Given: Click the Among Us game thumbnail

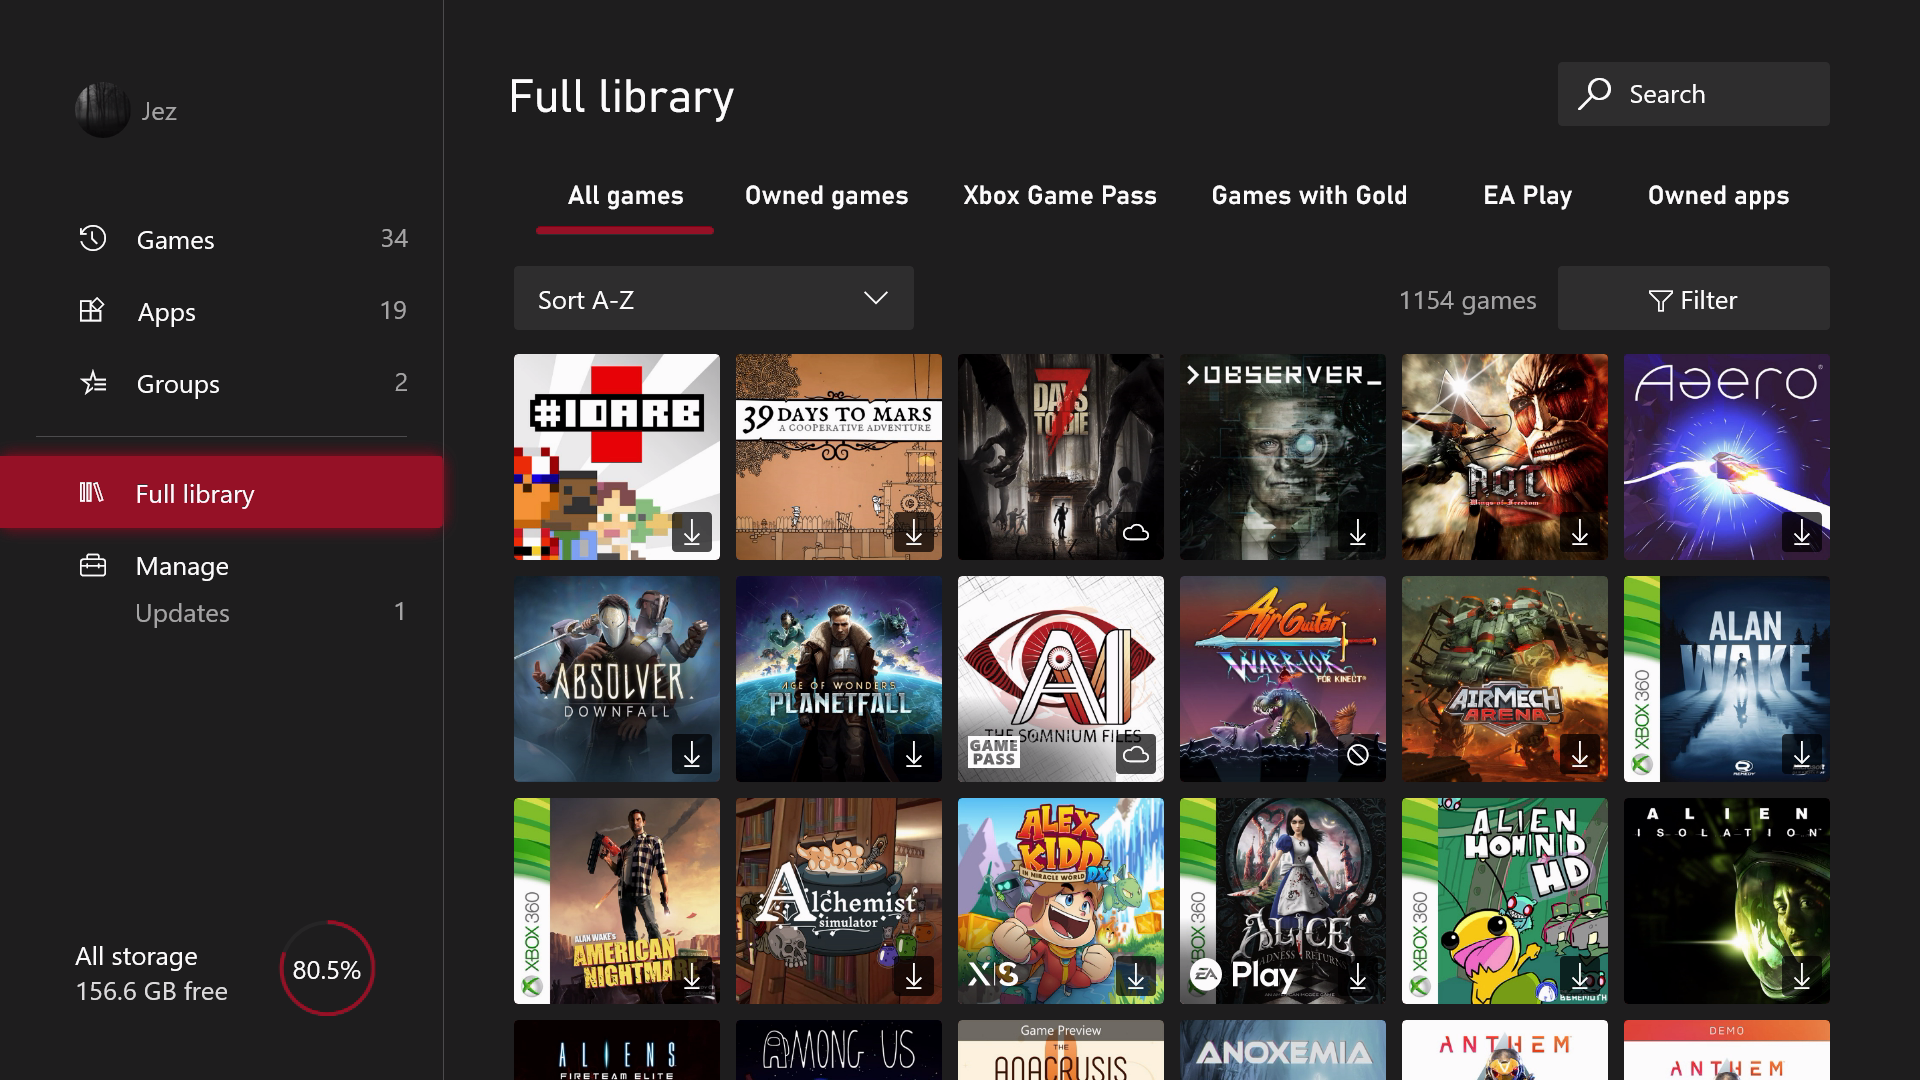Looking at the screenshot, I should 839,1048.
